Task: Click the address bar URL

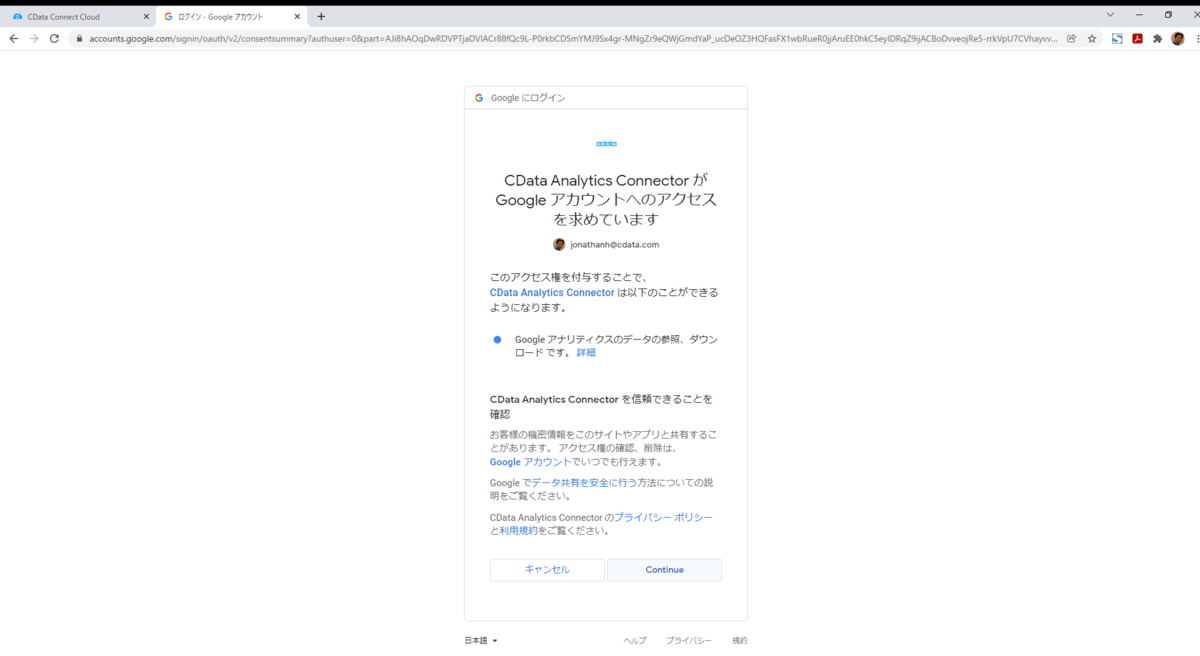Action: click(573, 38)
